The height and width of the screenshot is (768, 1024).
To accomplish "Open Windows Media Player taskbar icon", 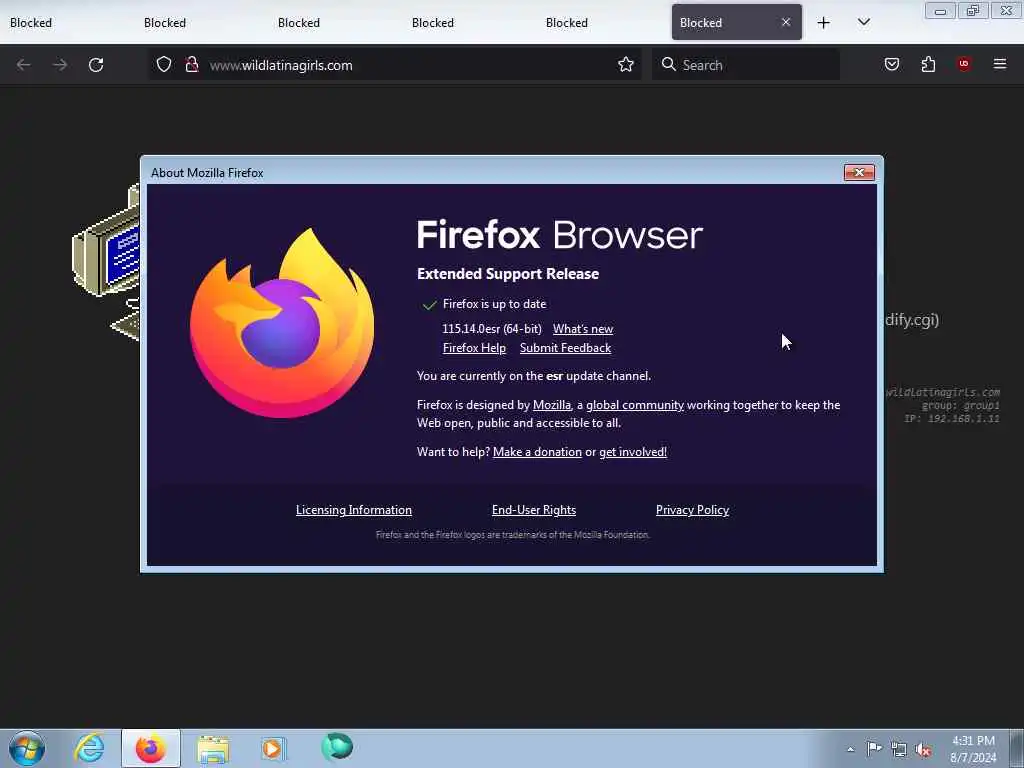I will [x=272, y=748].
